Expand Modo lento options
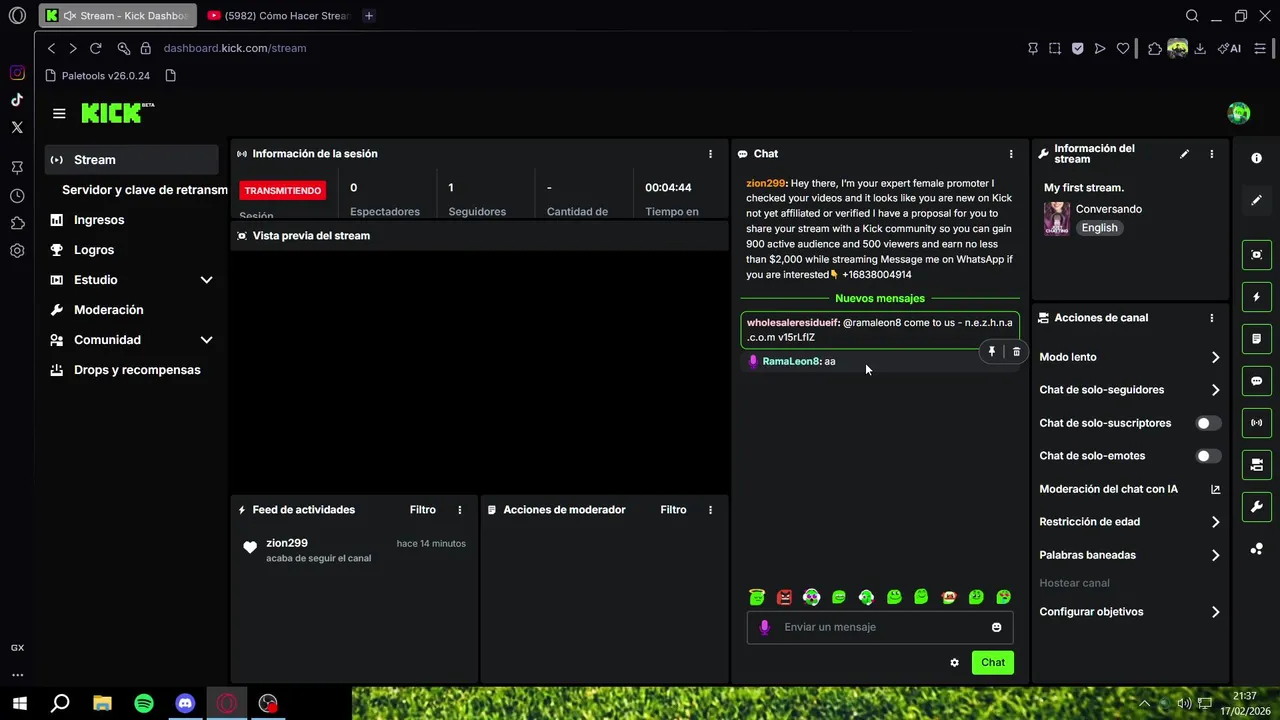The image size is (1280, 720). (1130, 357)
